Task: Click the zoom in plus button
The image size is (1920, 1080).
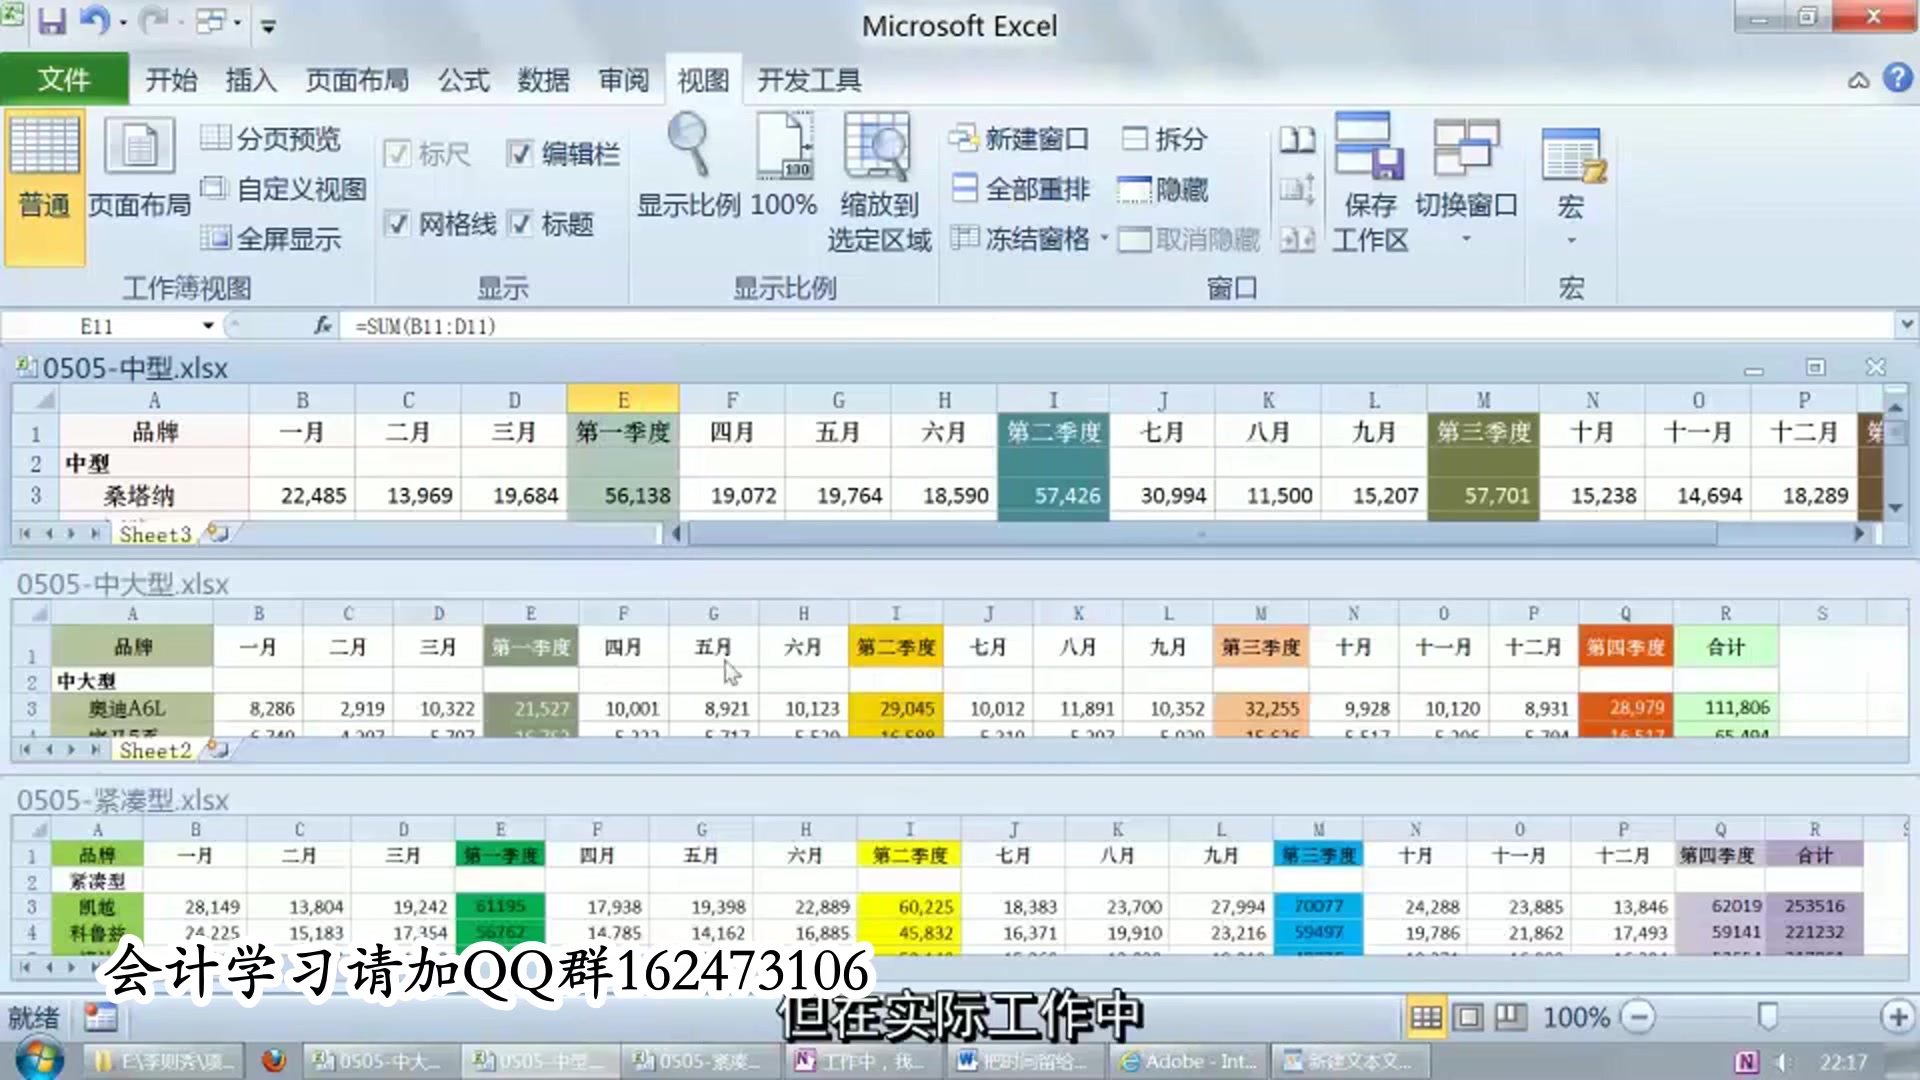Action: [x=1896, y=1018]
